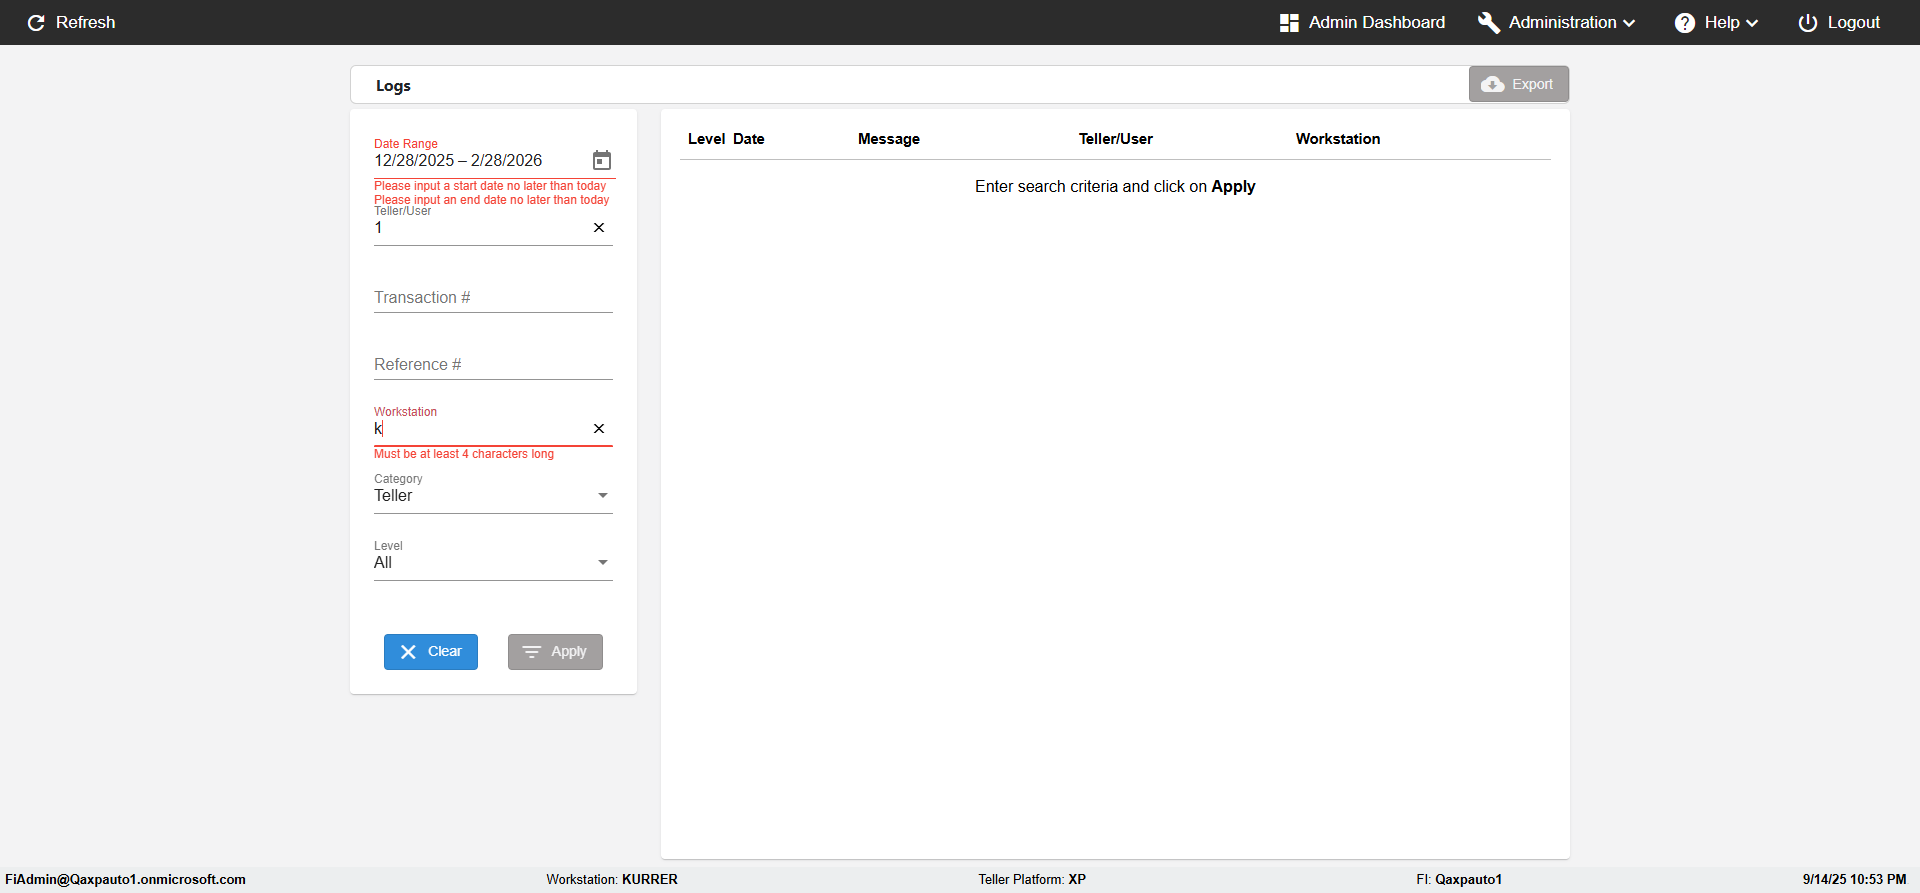1920x893 pixels.
Task: Click the date and time in status bar
Action: point(1854,880)
